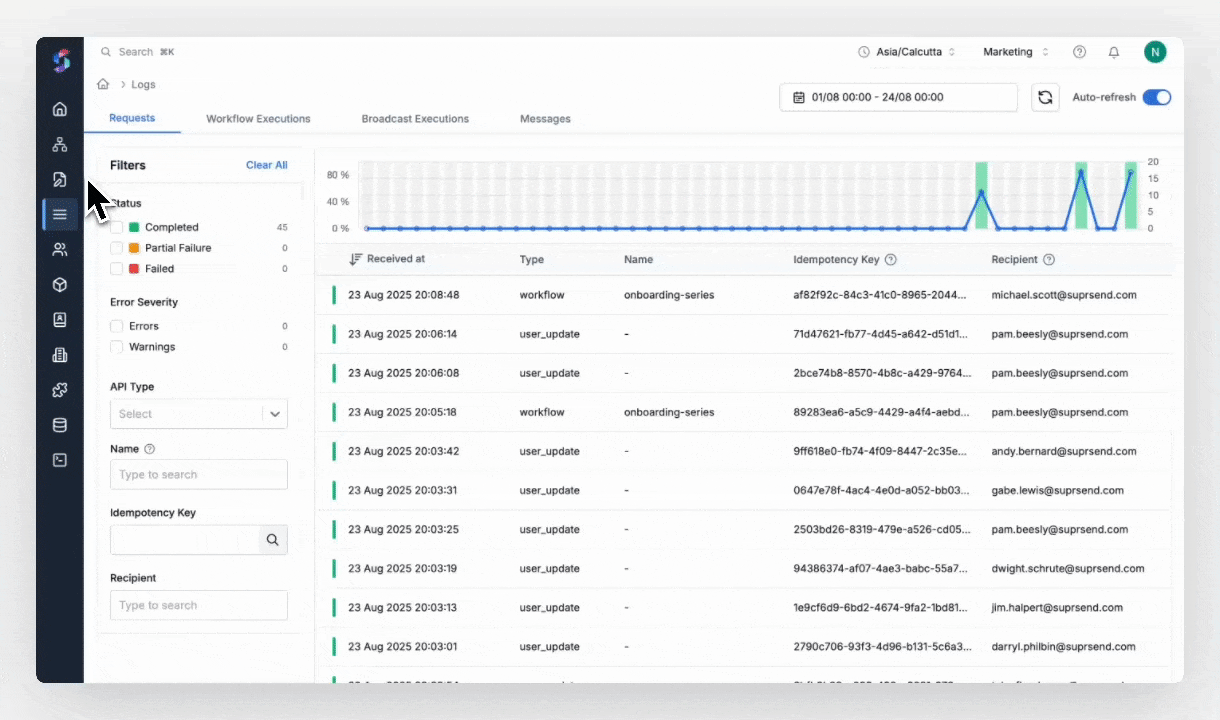Click recipient gabe.lewis@suprsend.com
Screen dimensions: 1220x720
[1058, 491]
